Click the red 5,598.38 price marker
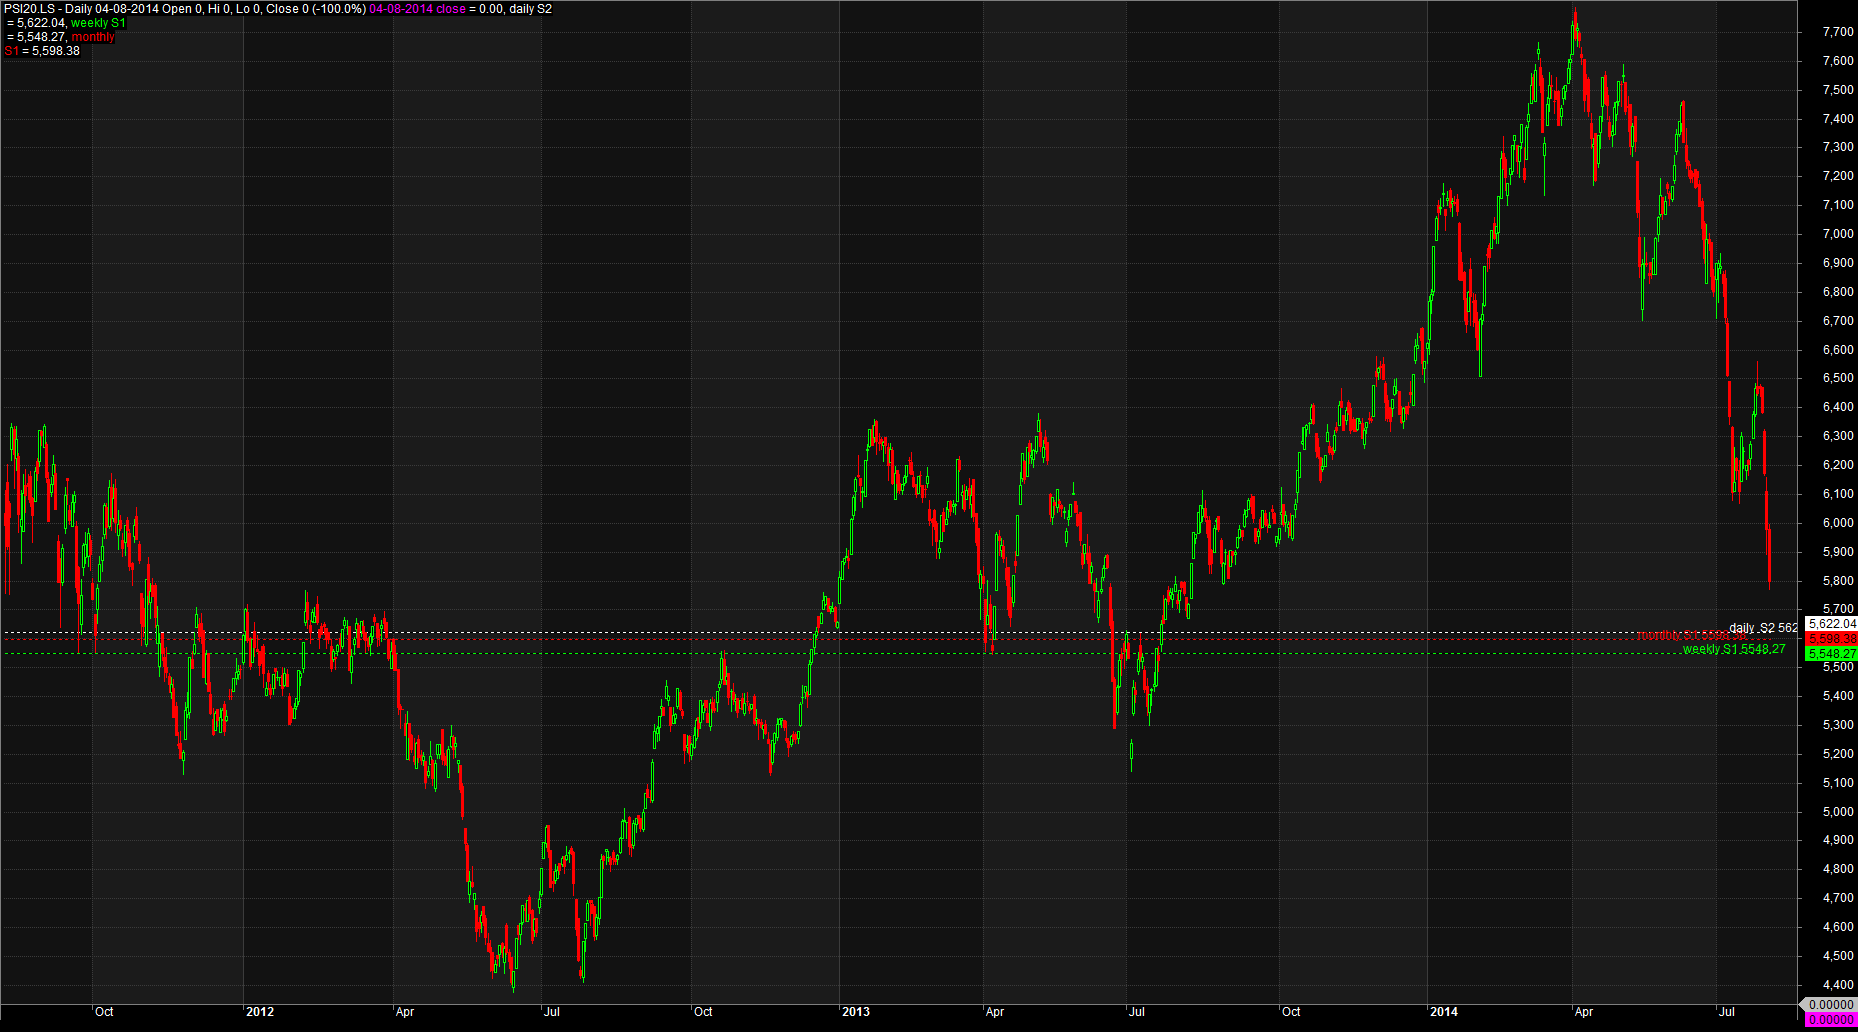 coord(1832,639)
